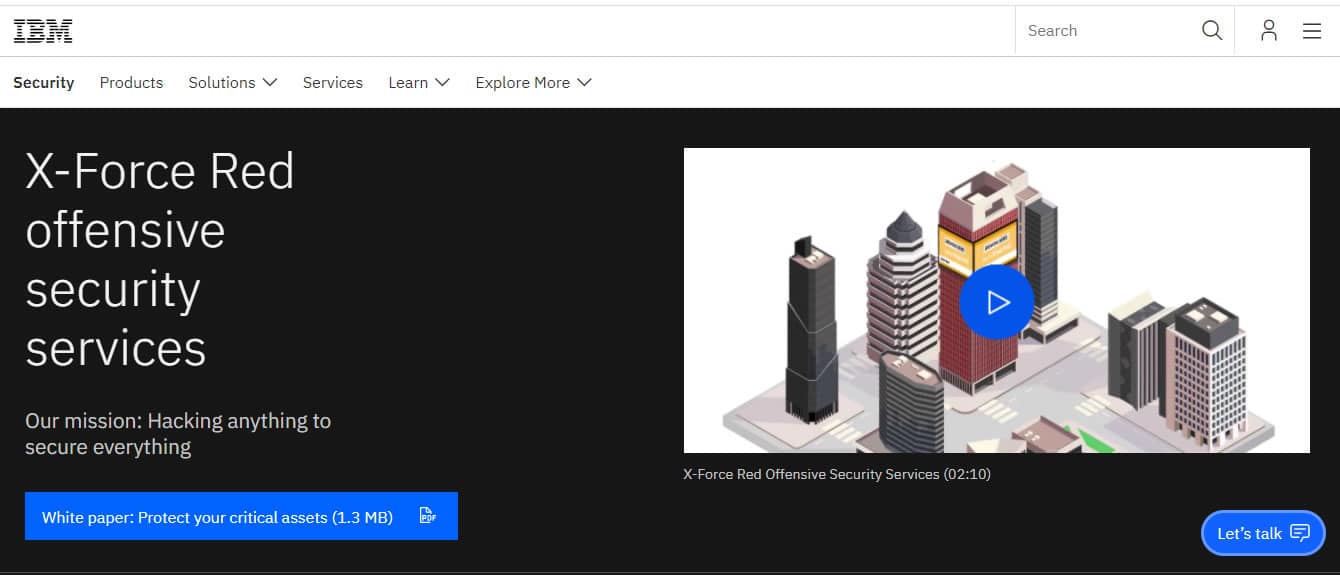Click the IBM logo
This screenshot has height=575, width=1340.
pyautogui.click(x=43, y=31)
